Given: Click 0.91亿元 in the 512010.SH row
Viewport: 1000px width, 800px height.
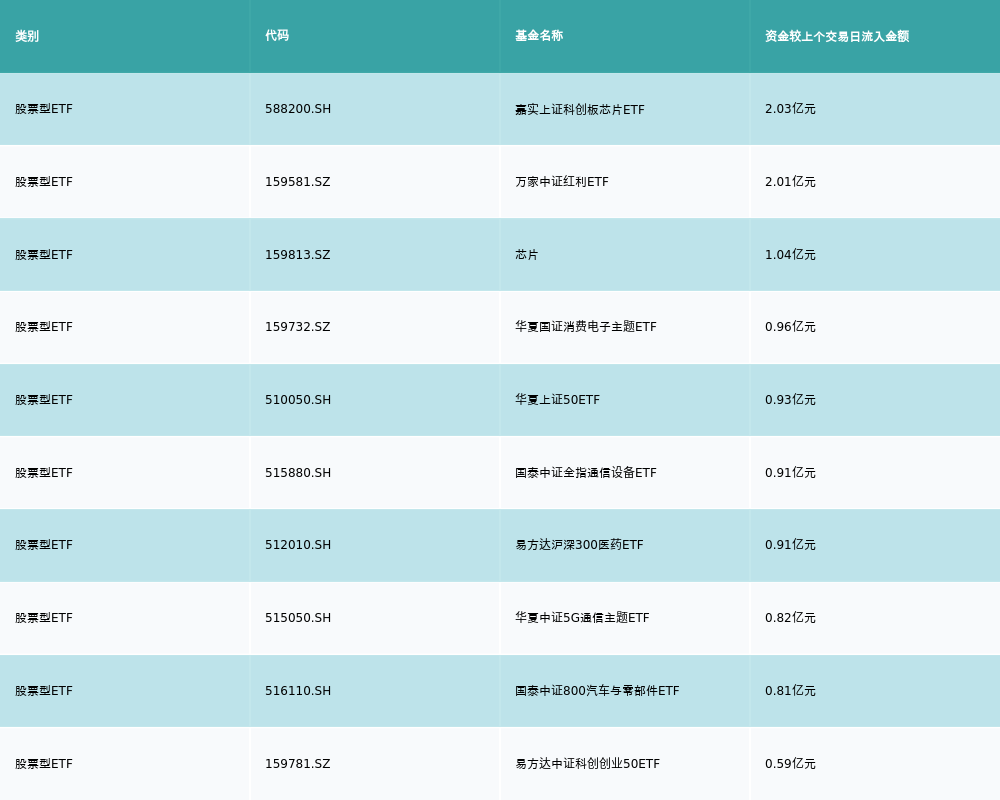Looking at the screenshot, I should pyautogui.click(x=790, y=545).
